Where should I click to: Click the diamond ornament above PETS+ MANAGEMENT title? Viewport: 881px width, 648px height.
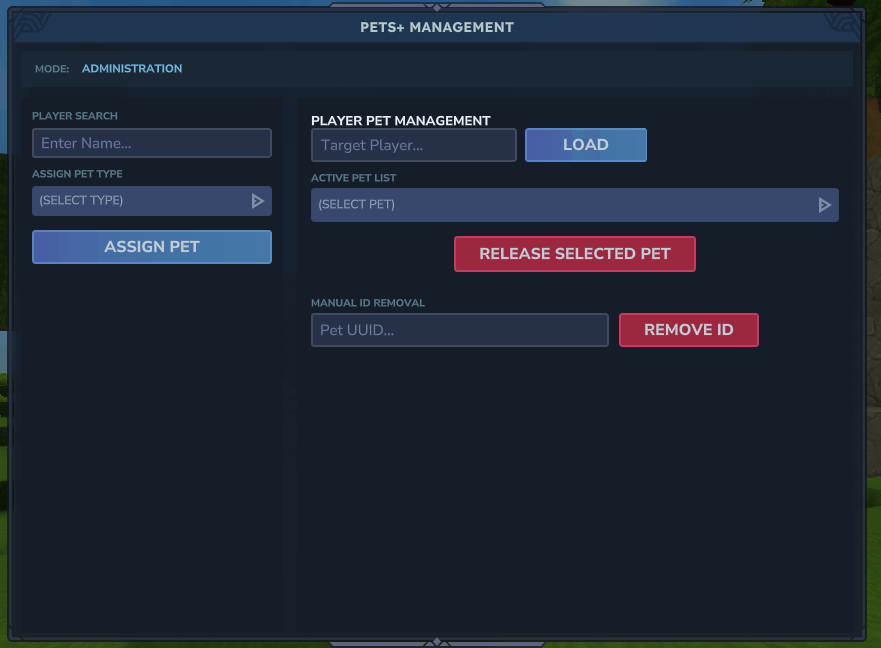click(x=437, y=6)
